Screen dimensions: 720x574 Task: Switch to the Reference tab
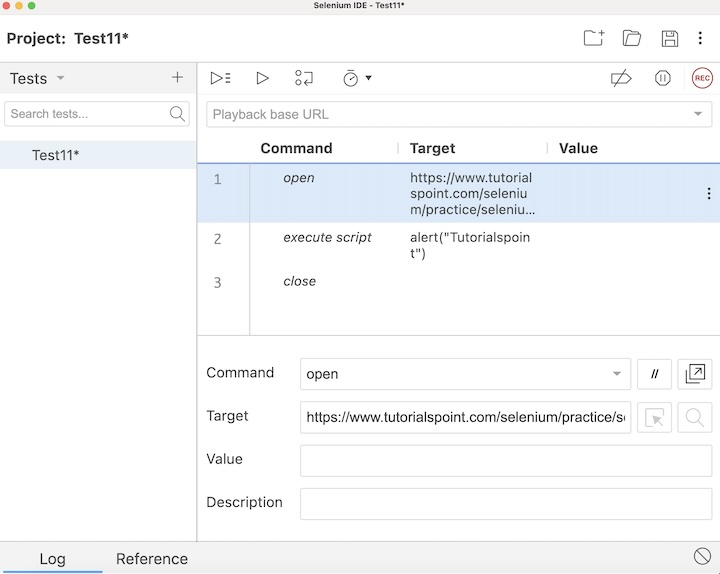click(152, 559)
